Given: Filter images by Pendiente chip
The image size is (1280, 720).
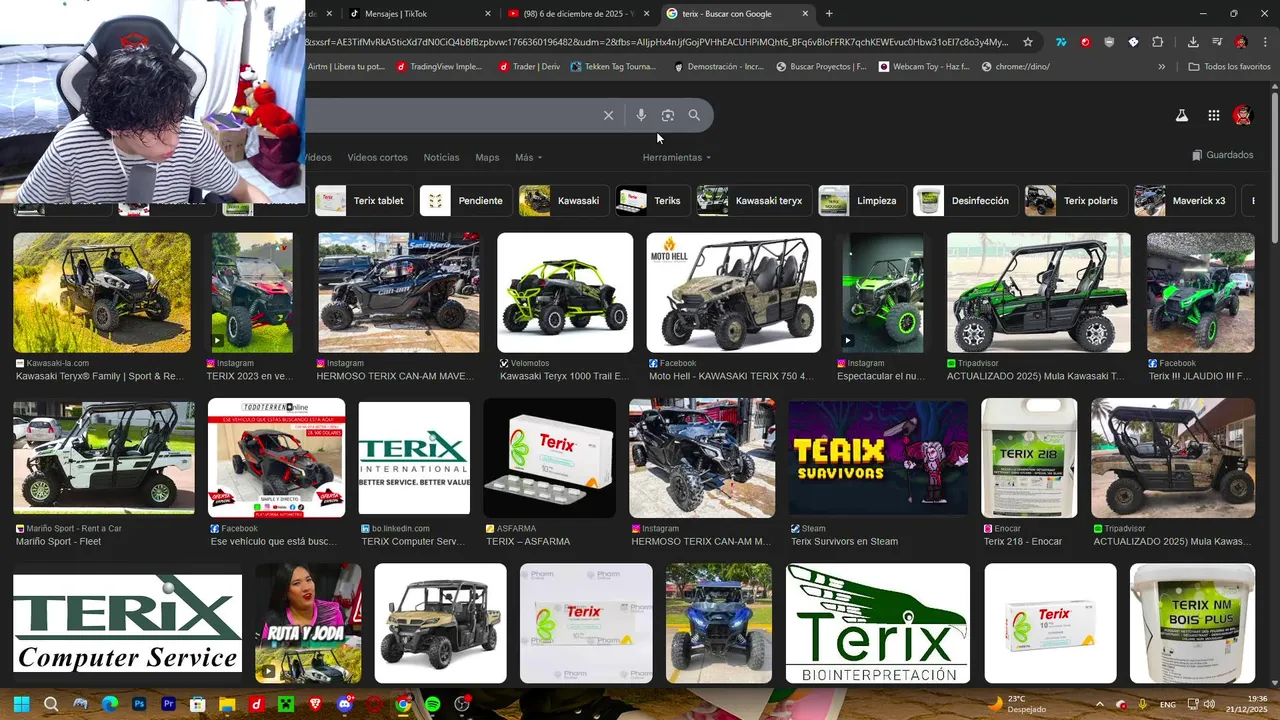Looking at the screenshot, I should [466, 201].
